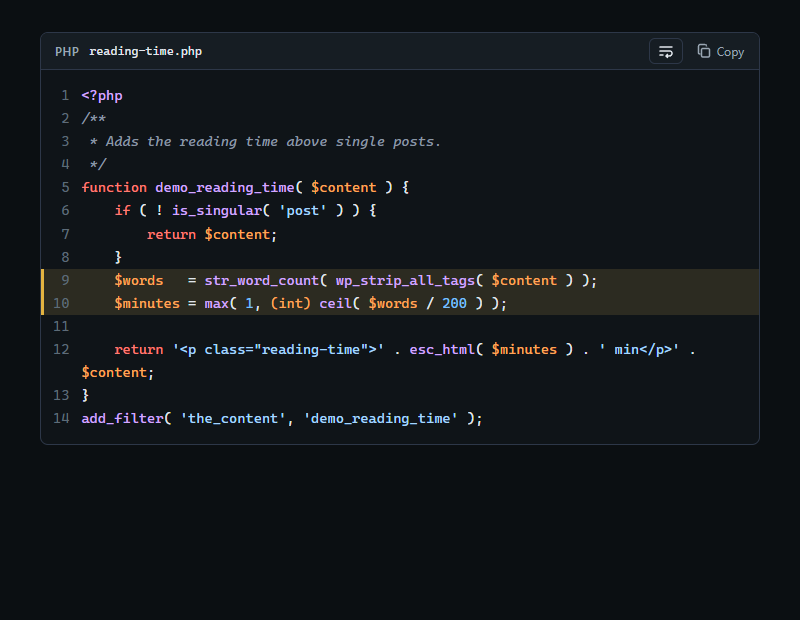Viewport: 800px width, 620px height.
Task: Click the comment 'Adds the reading time above single posts.'
Action: [273, 141]
